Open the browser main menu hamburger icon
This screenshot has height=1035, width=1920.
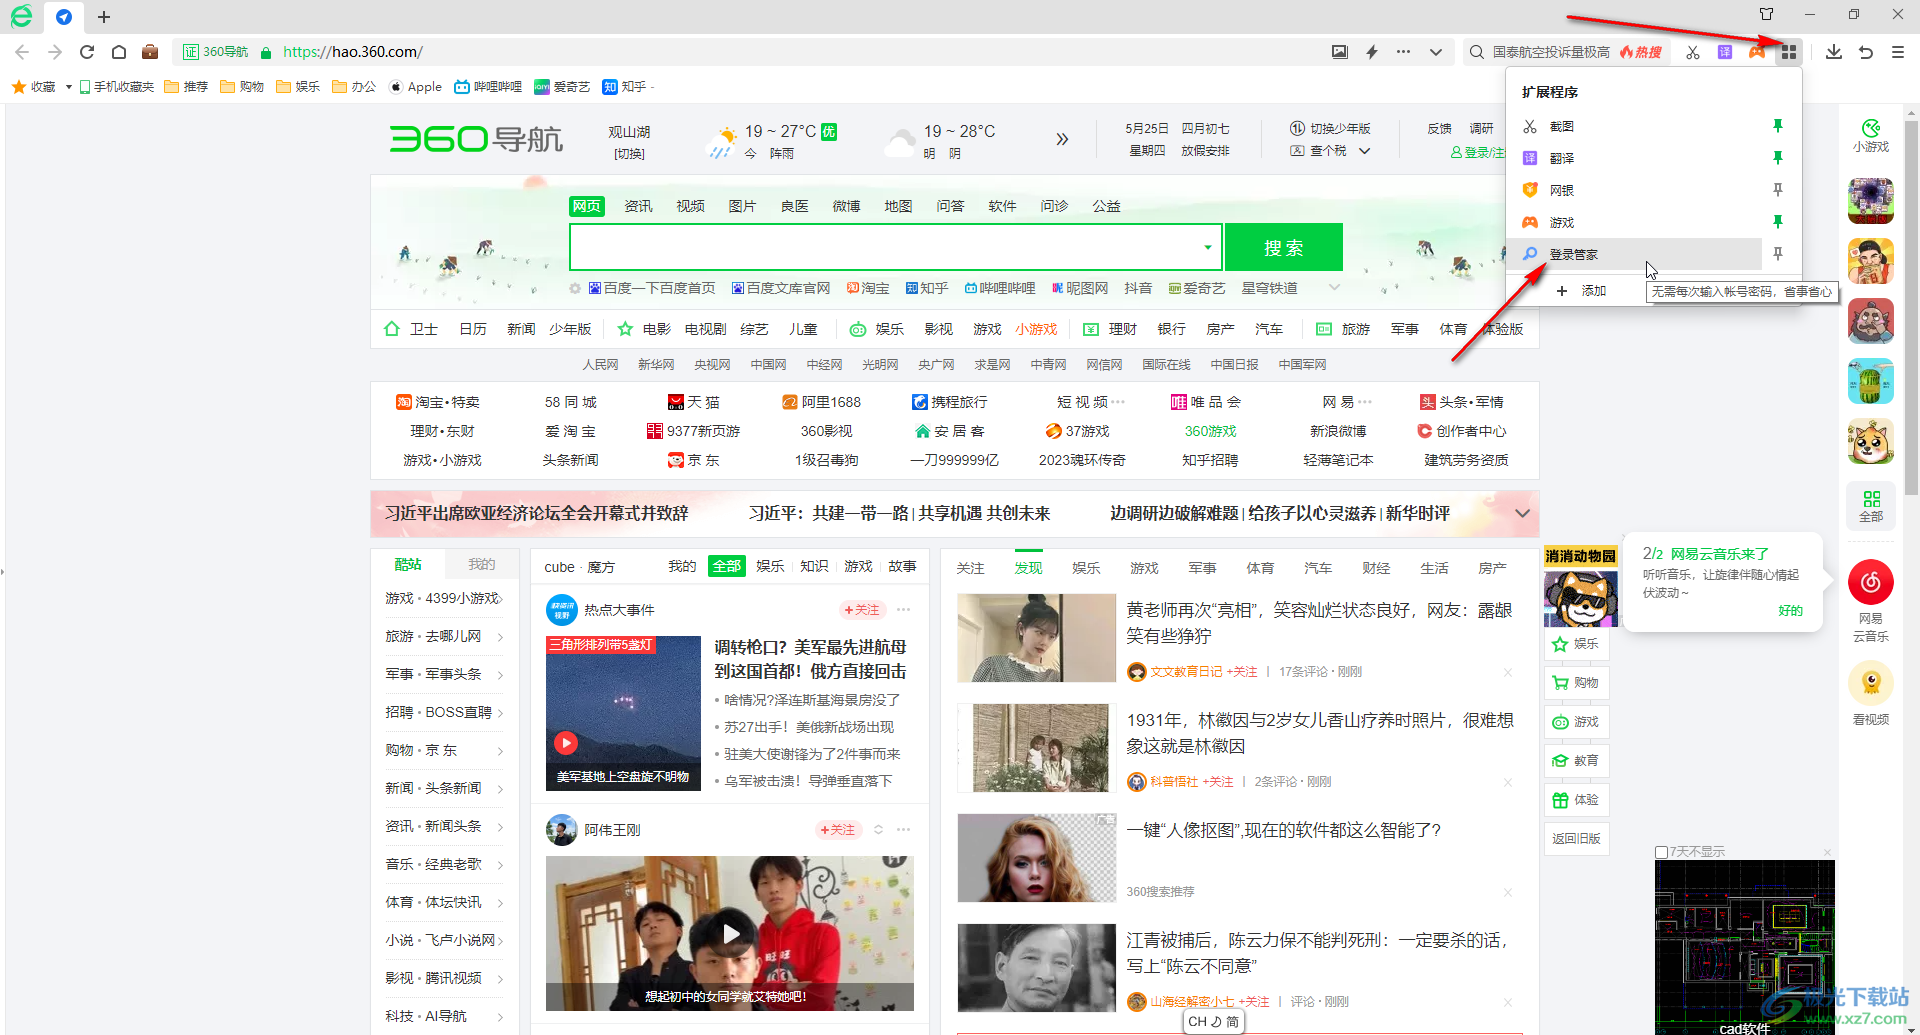pos(1898,52)
